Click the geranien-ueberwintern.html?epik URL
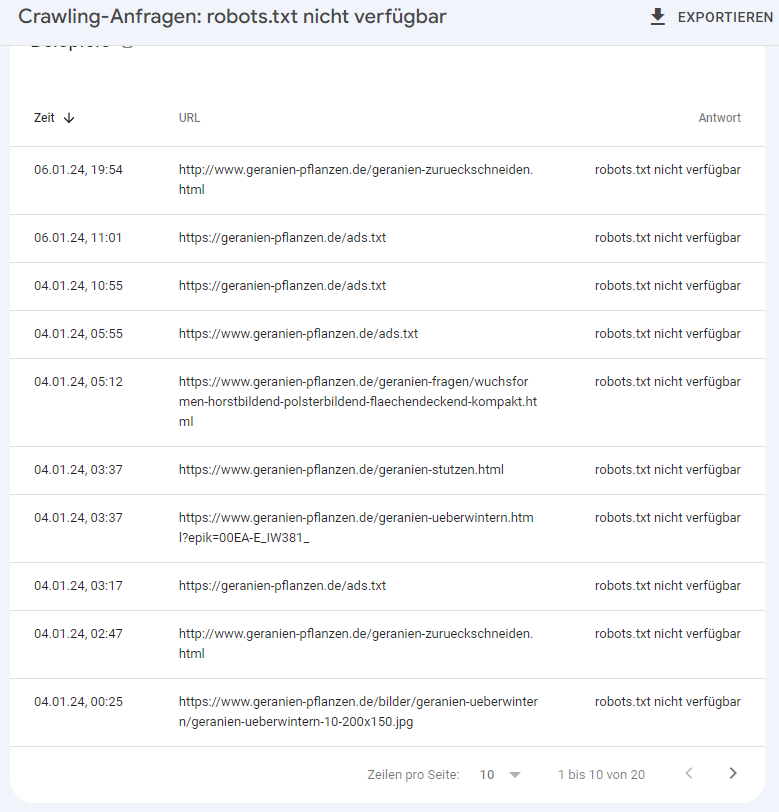This screenshot has width=779, height=812. pyautogui.click(x=356, y=527)
